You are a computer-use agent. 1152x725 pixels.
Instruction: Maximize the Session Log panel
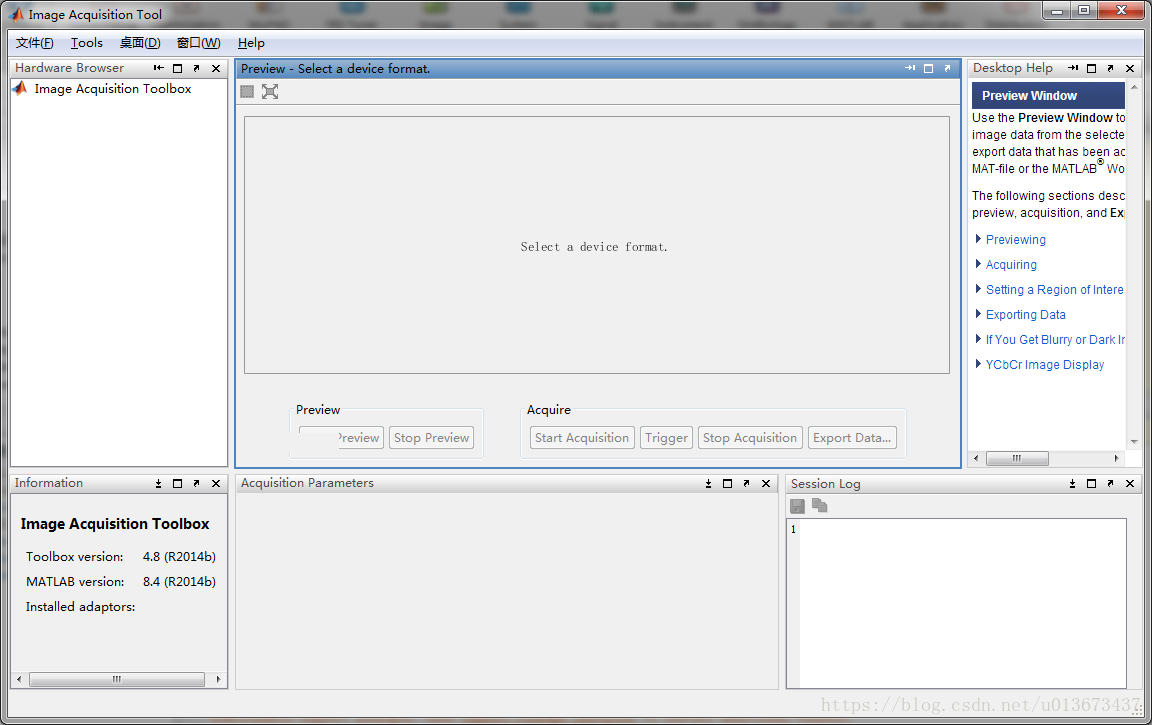click(1092, 483)
